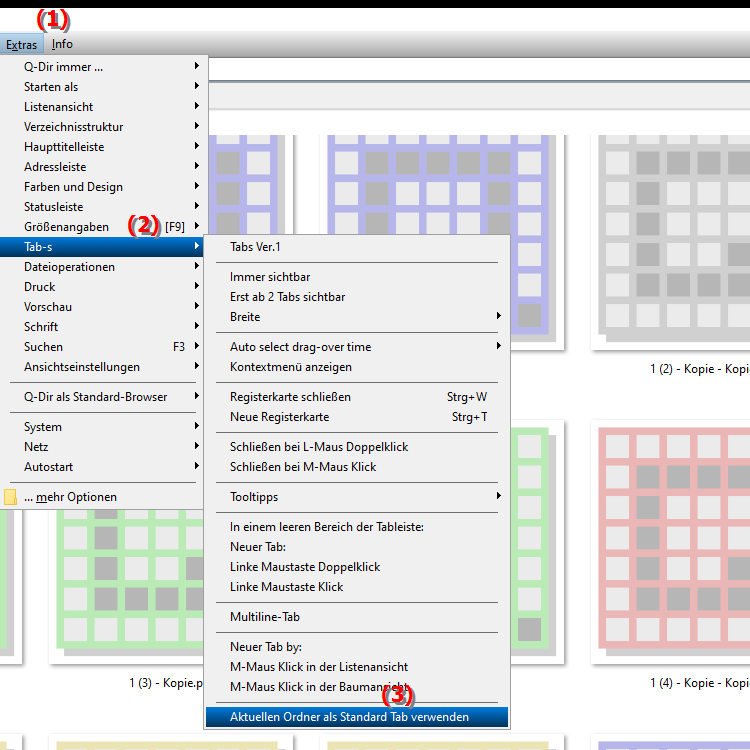This screenshot has height=750, width=750.
Task: Open the Druck submenu
Action: tap(103, 287)
